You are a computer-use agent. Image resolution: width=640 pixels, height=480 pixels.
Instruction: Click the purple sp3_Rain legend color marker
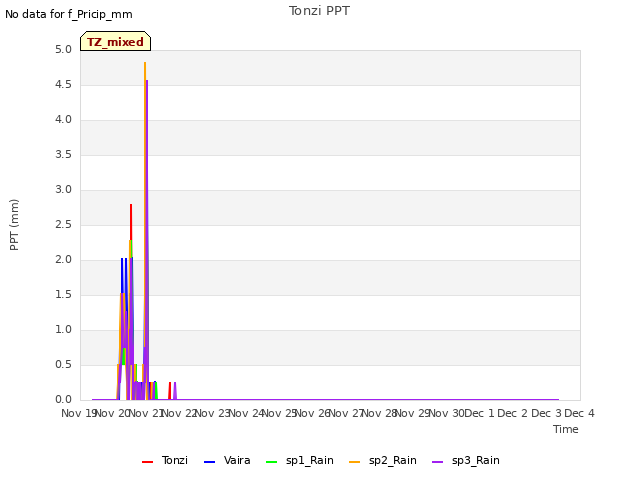click(x=438, y=462)
